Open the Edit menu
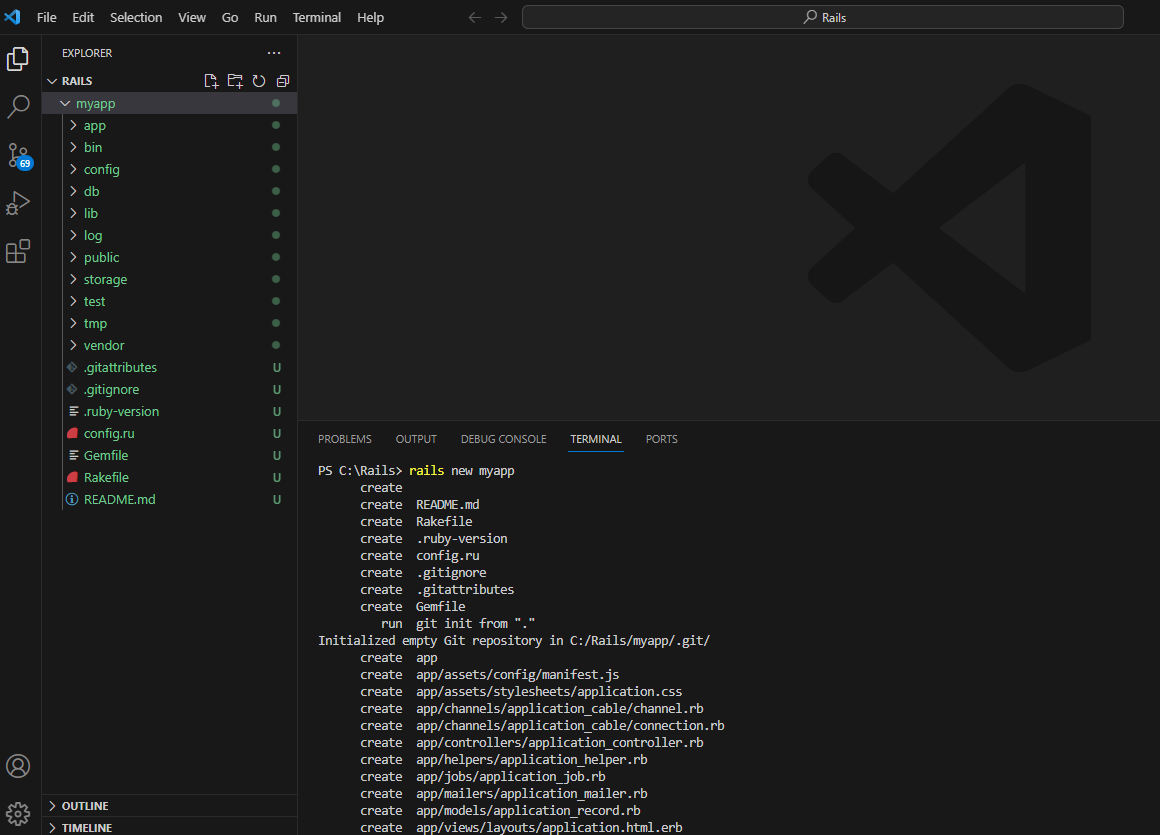Image resolution: width=1160 pixels, height=835 pixels. tap(83, 17)
